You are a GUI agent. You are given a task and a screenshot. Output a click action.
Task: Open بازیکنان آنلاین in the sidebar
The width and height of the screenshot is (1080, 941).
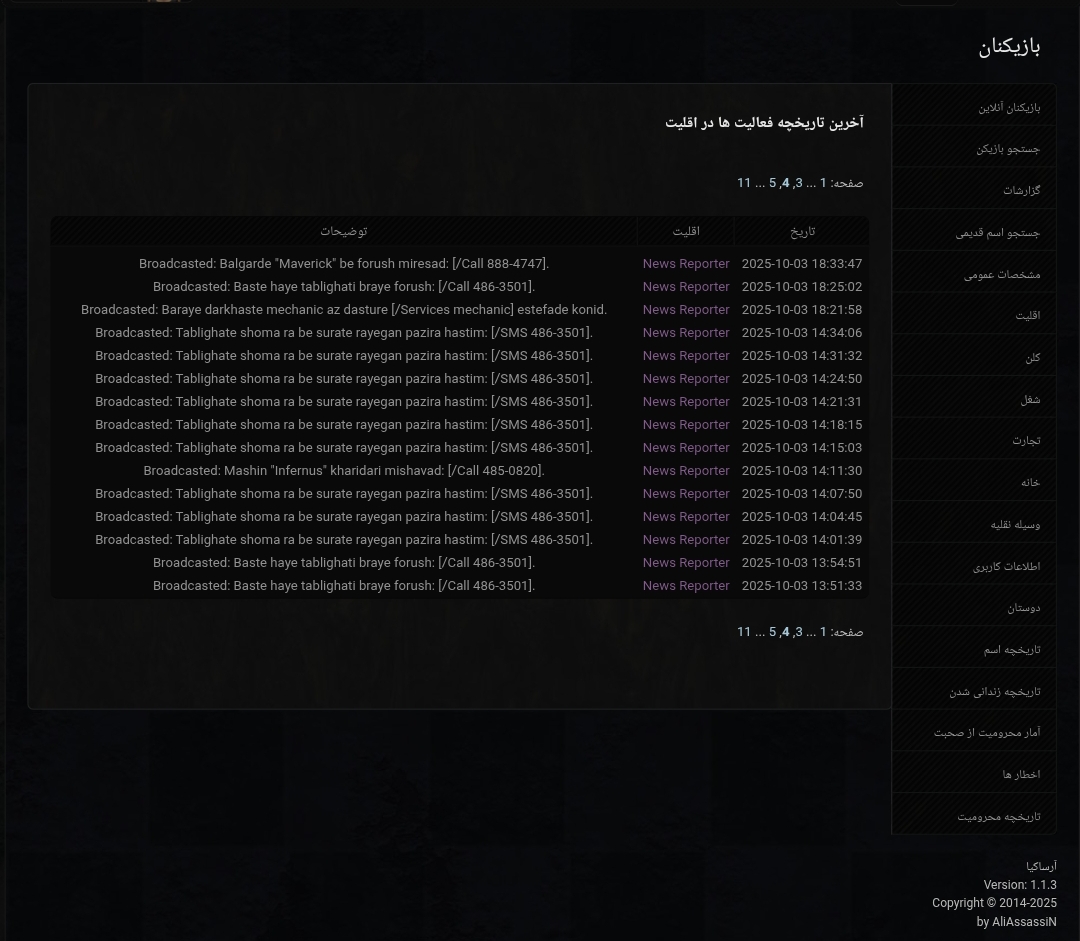point(1008,107)
